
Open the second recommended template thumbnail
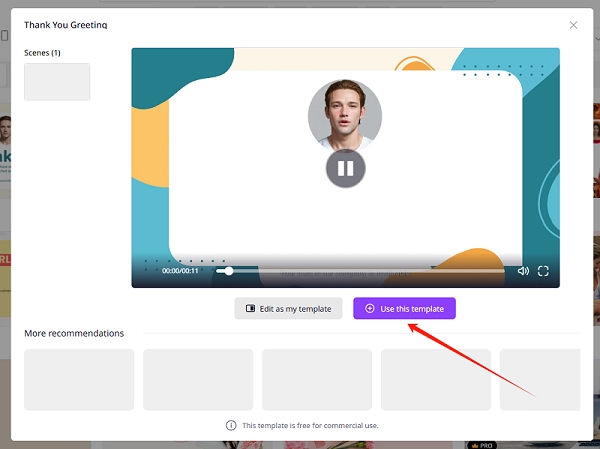click(198, 379)
